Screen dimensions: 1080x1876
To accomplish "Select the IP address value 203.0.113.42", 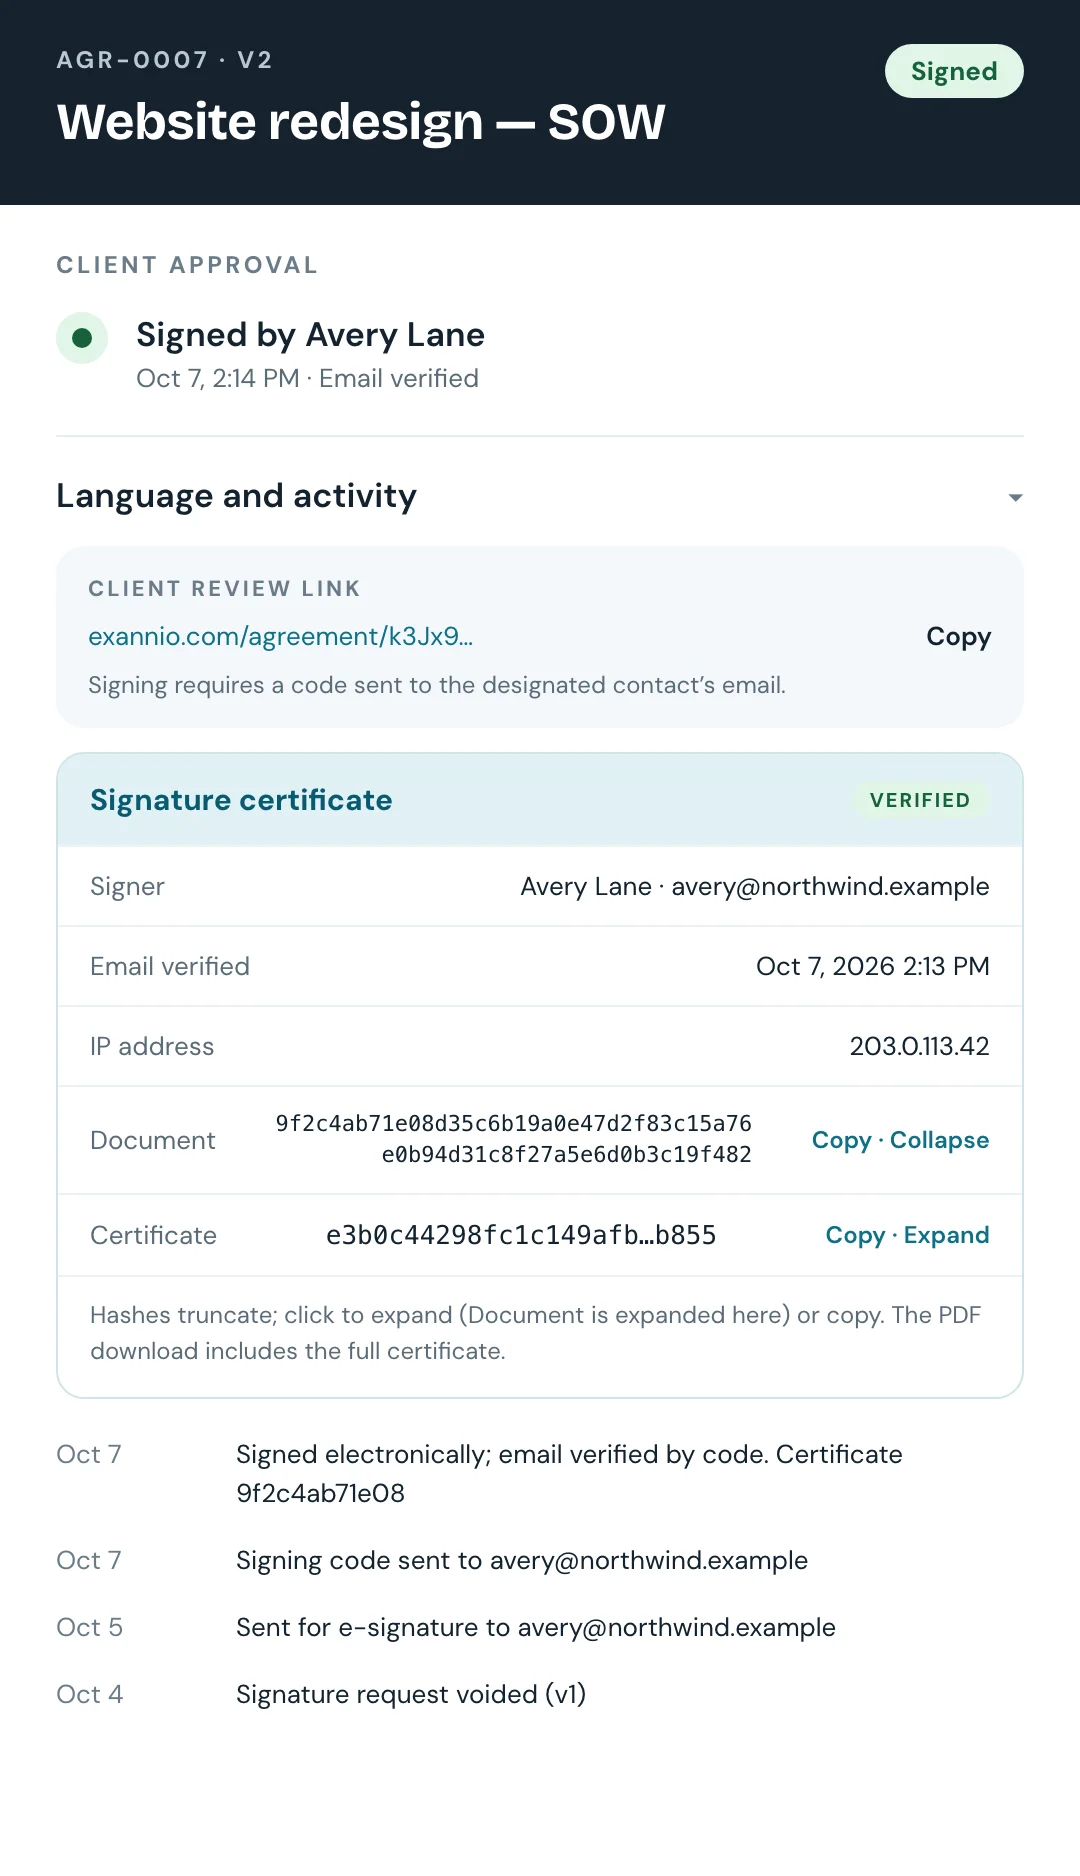I will pos(919,1046).
